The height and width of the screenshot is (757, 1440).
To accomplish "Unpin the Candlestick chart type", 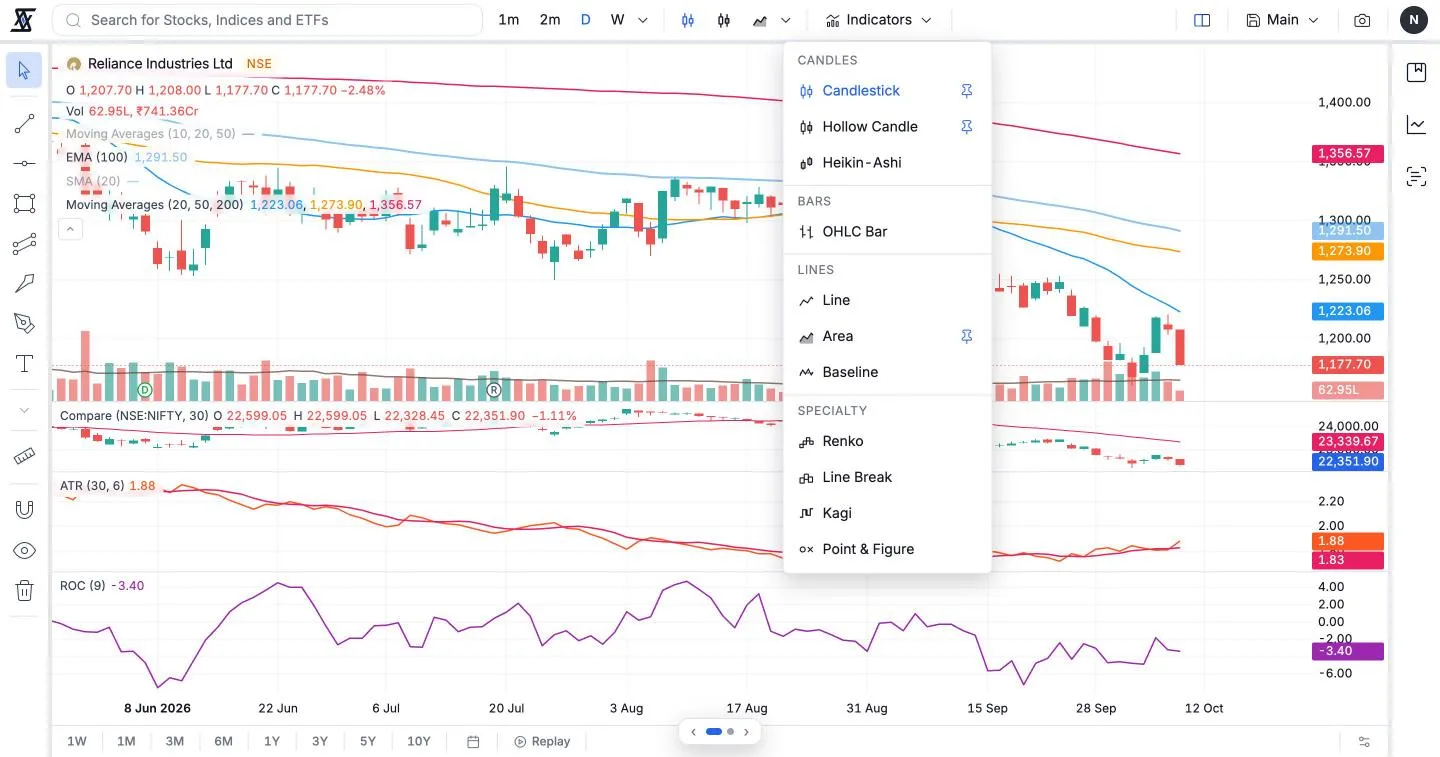I will [x=966, y=91].
